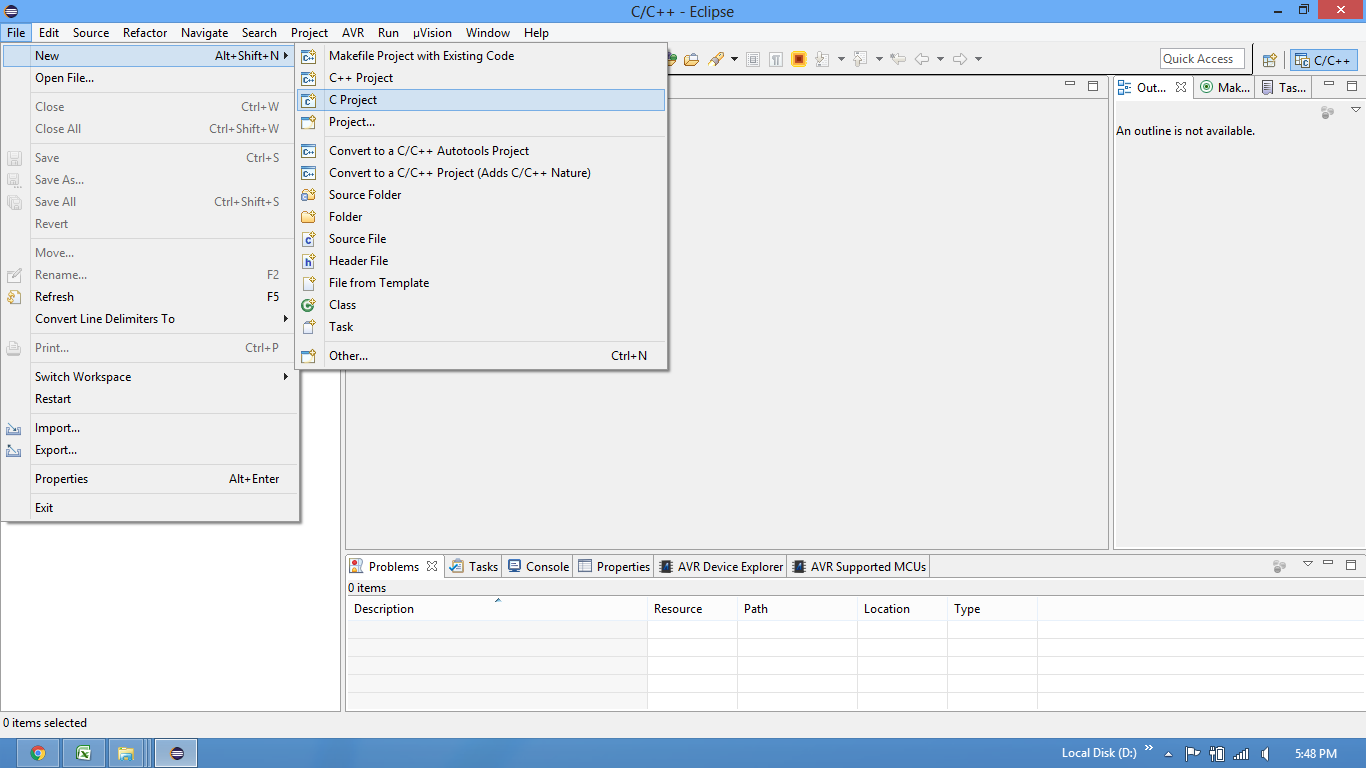Click the Open Task folder icon in toolbar

(x=691, y=59)
